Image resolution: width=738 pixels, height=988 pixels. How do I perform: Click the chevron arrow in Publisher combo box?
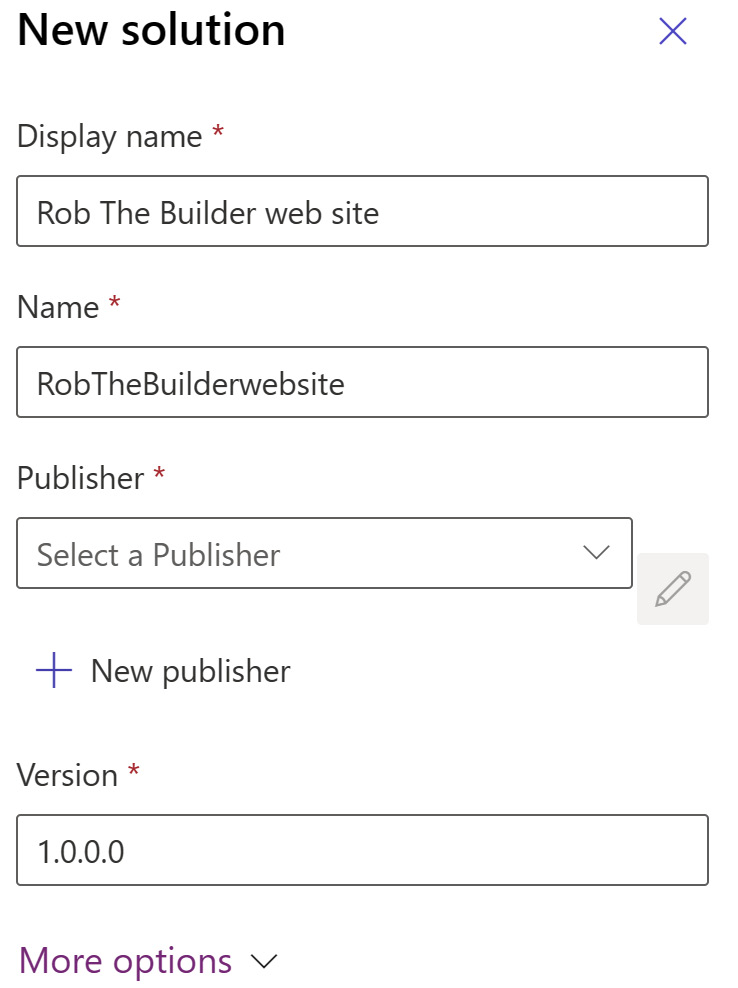pos(596,553)
